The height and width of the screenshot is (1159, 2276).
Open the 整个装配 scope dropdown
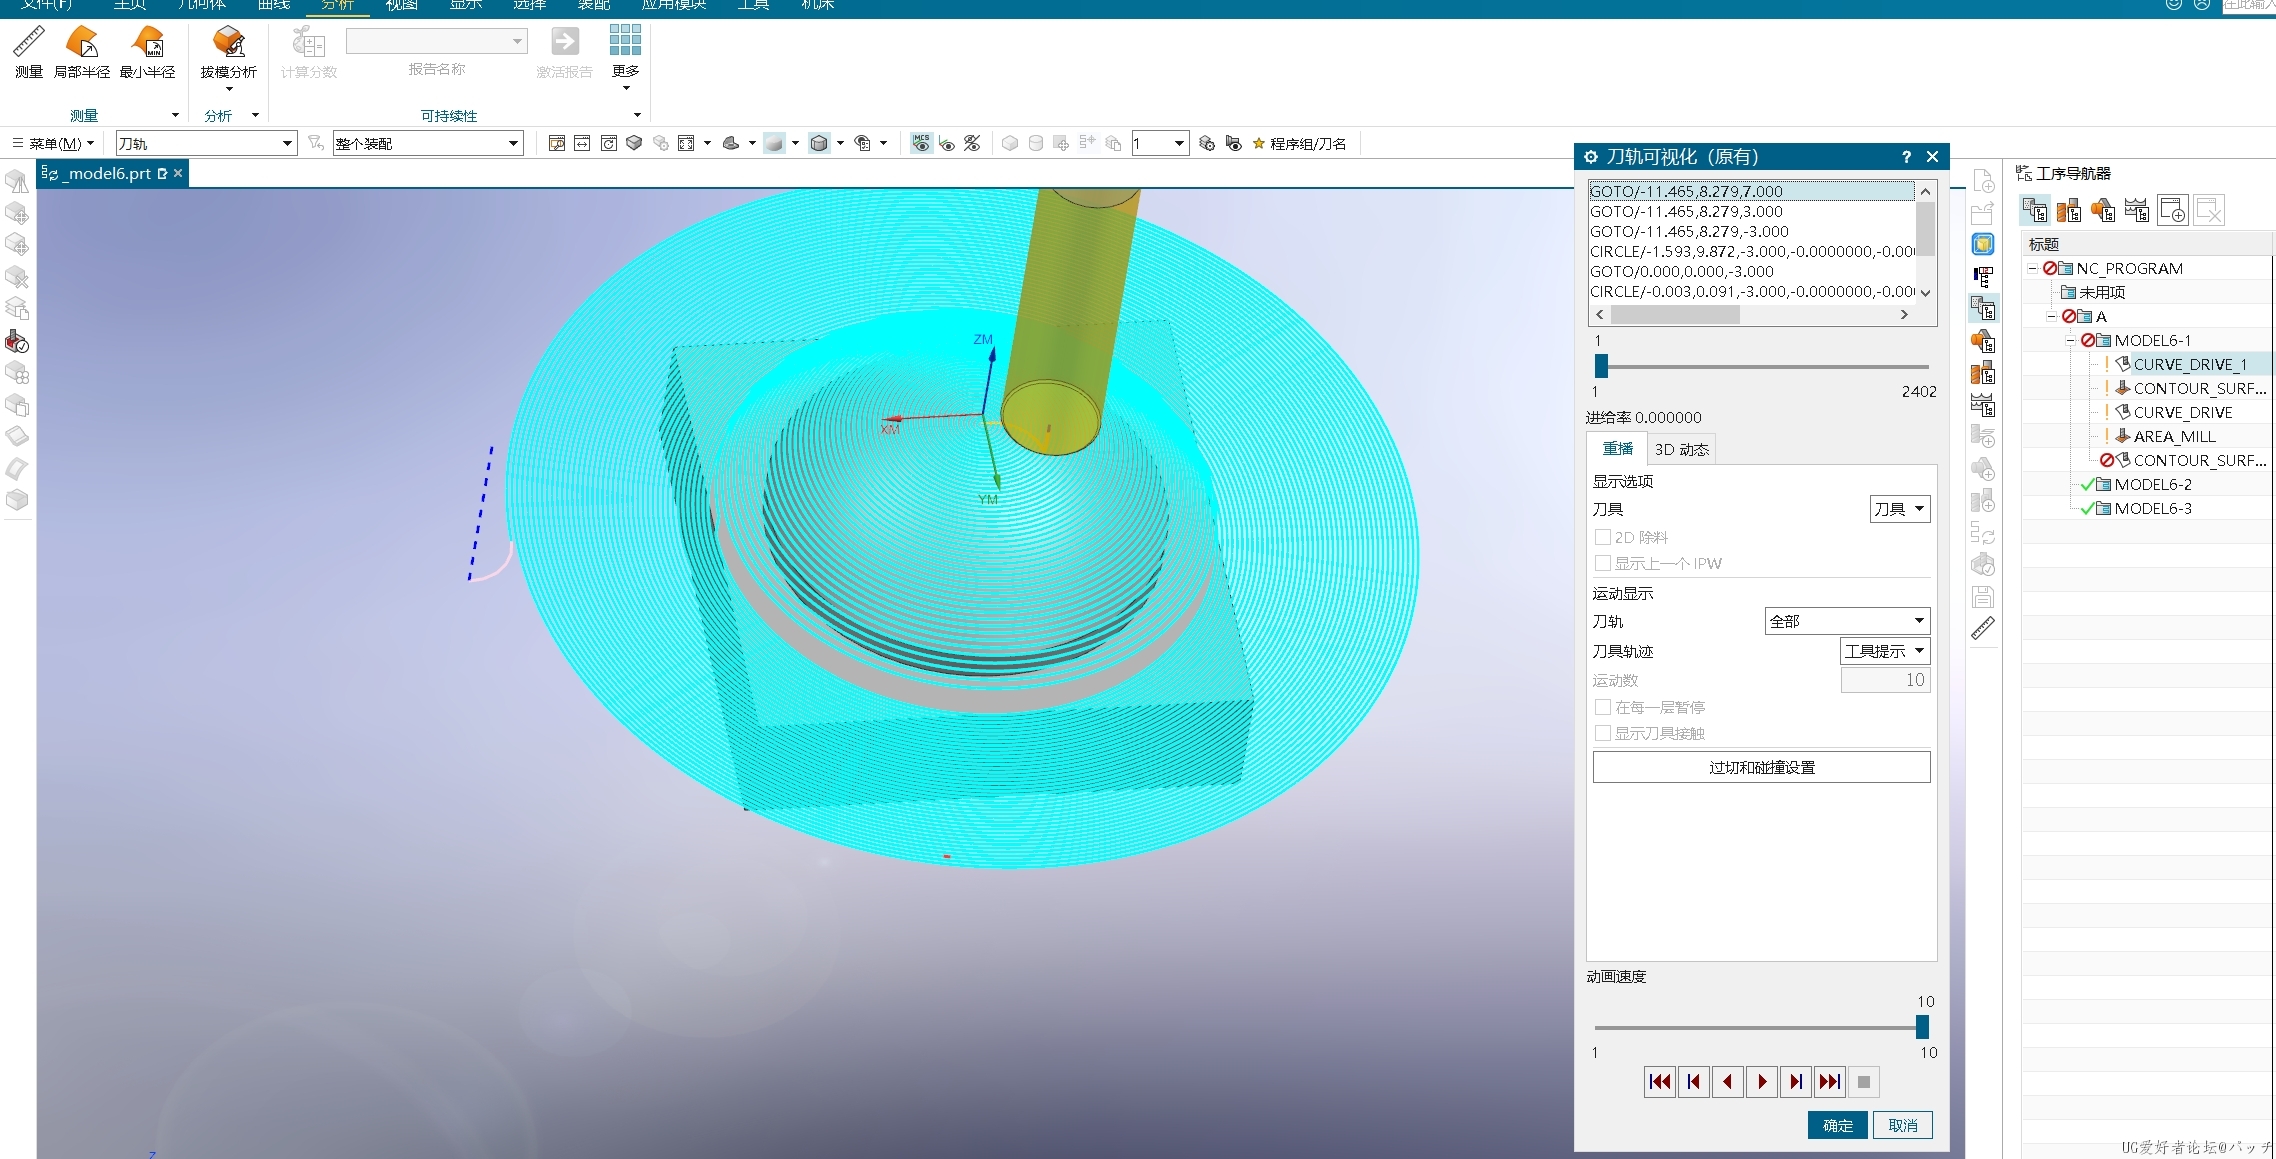click(428, 143)
